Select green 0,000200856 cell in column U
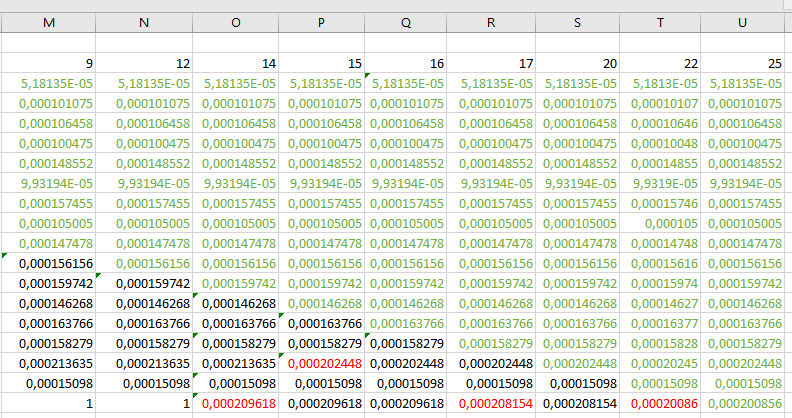The width and height of the screenshot is (792, 418). (x=742, y=403)
